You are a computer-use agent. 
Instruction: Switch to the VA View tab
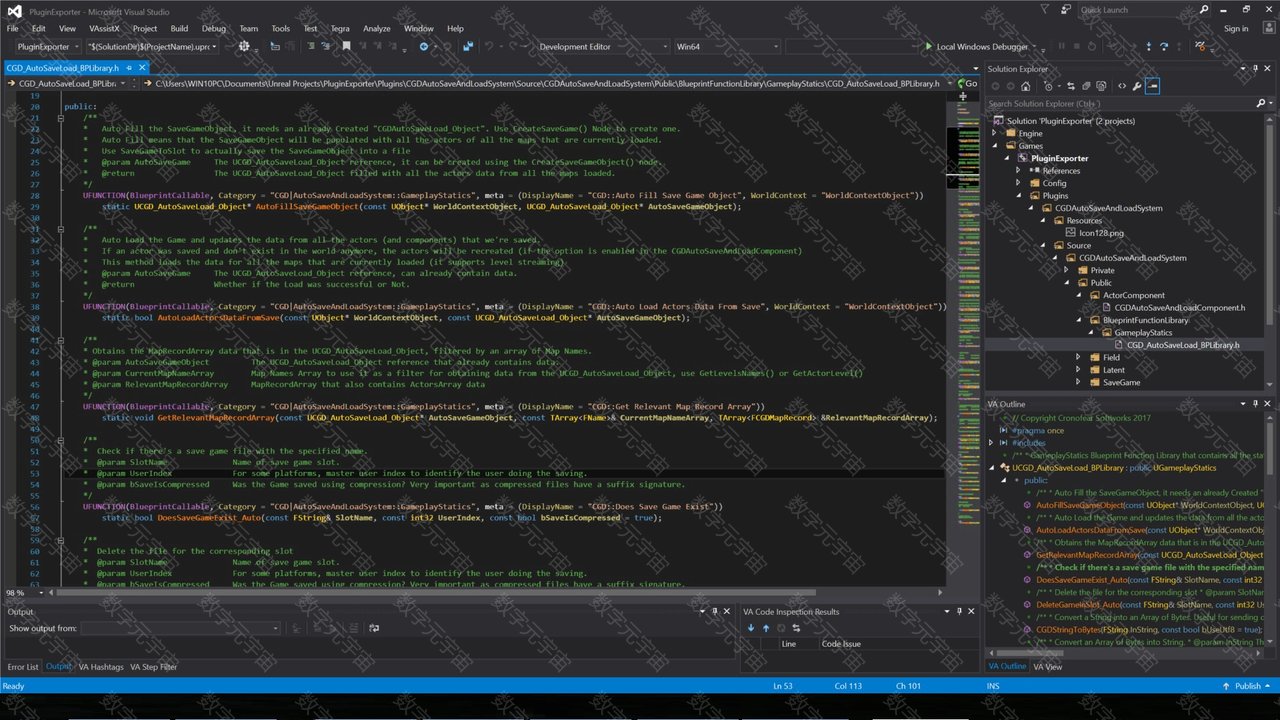(1048, 667)
